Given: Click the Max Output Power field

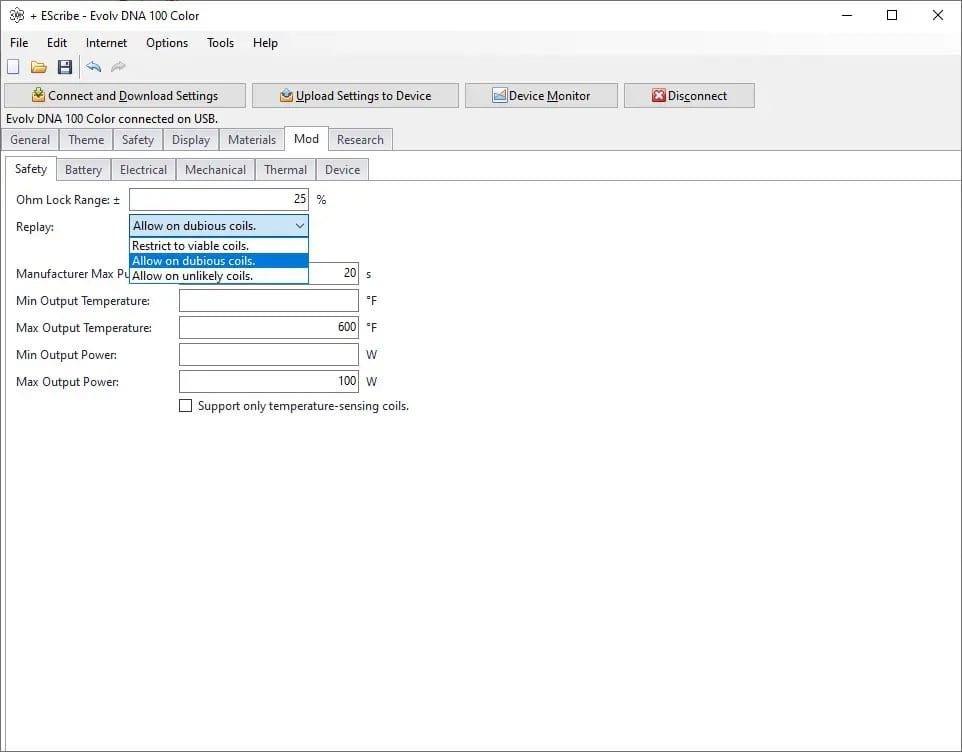Looking at the screenshot, I should click(x=269, y=382).
